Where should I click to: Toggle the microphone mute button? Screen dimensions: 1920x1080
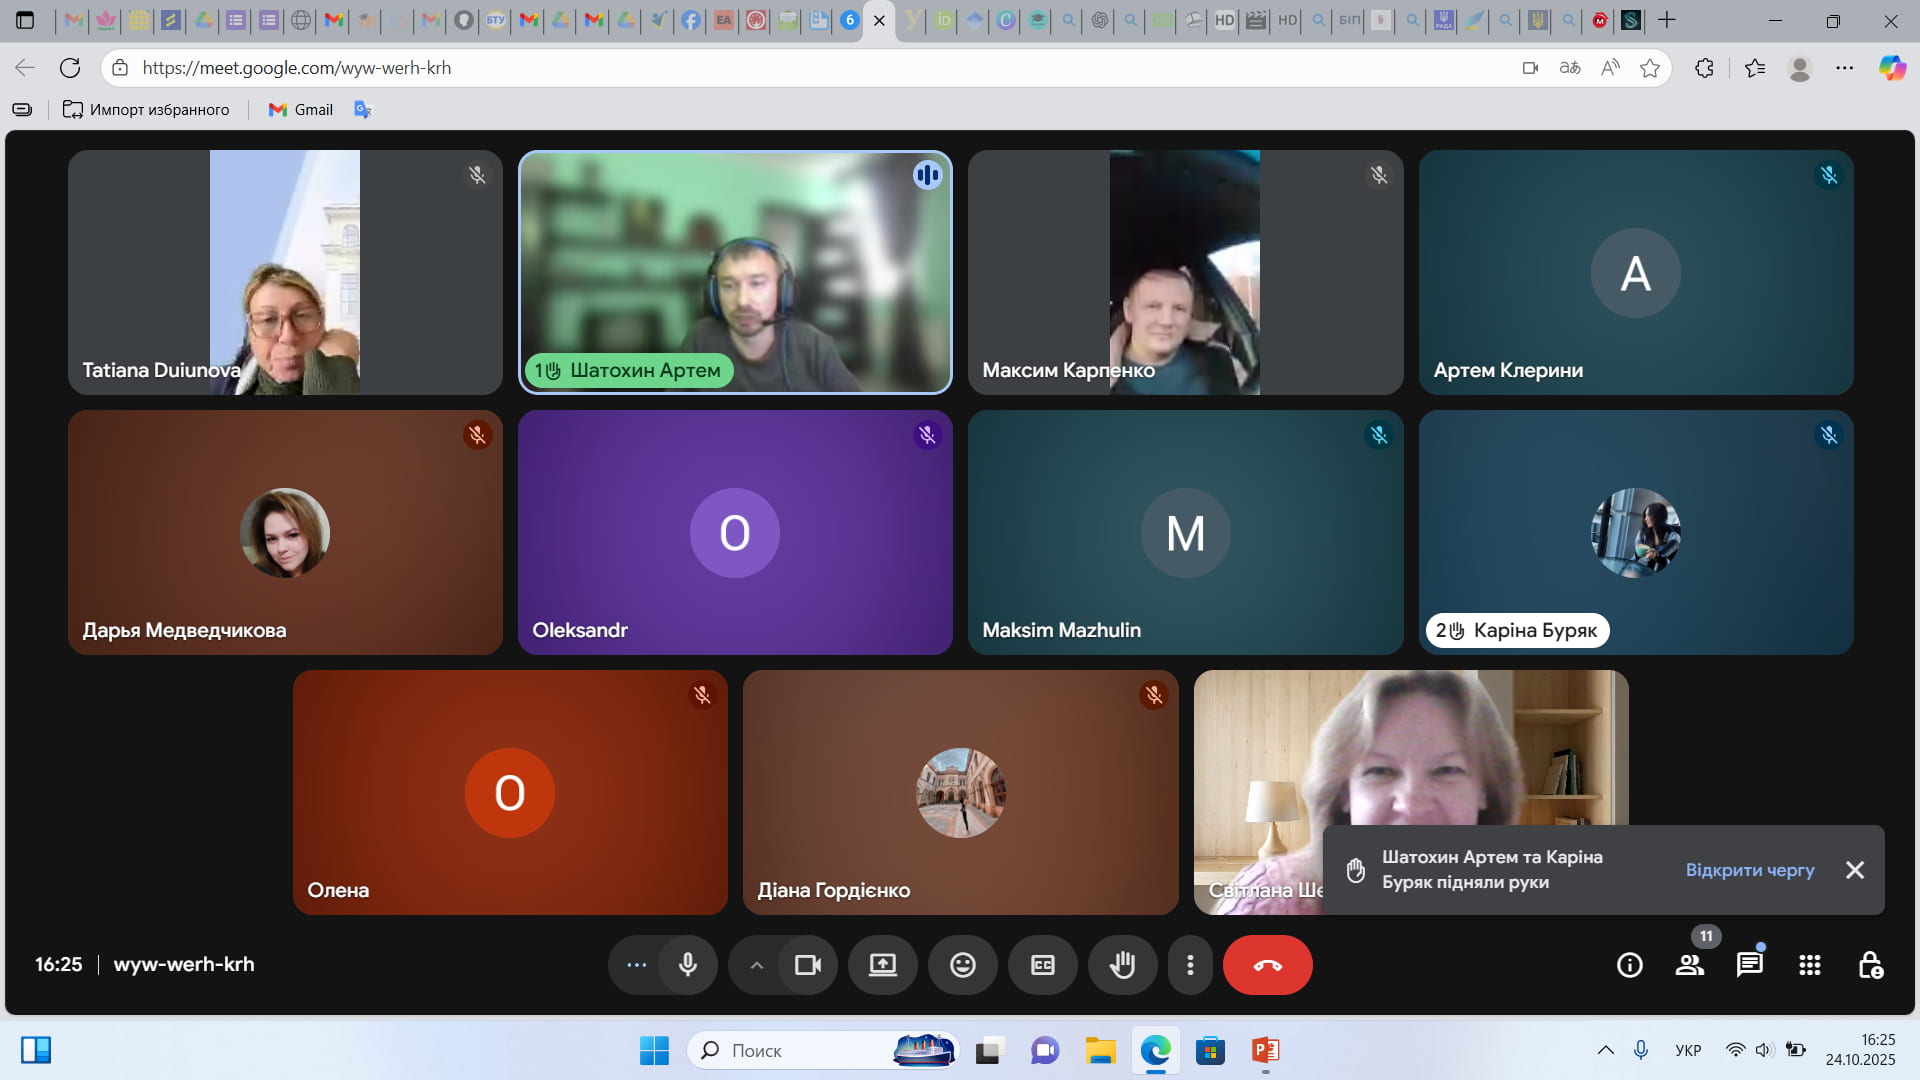tap(688, 965)
